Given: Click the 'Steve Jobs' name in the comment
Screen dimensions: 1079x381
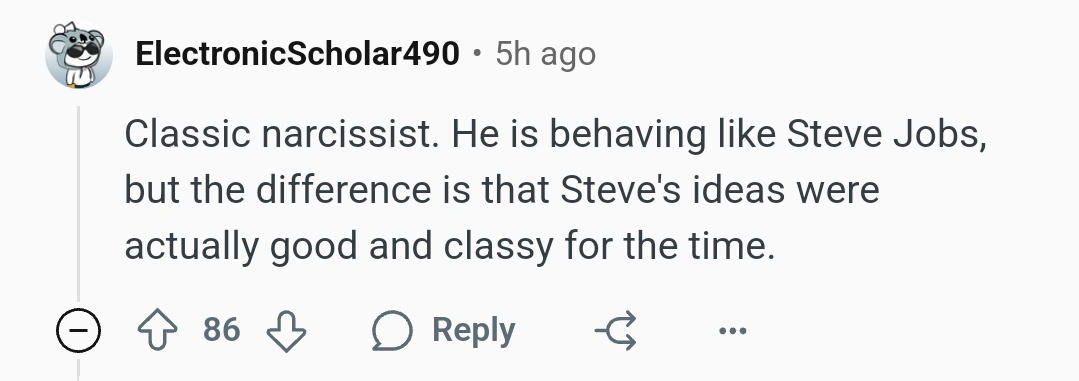Looking at the screenshot, I should tap(886, 133).
